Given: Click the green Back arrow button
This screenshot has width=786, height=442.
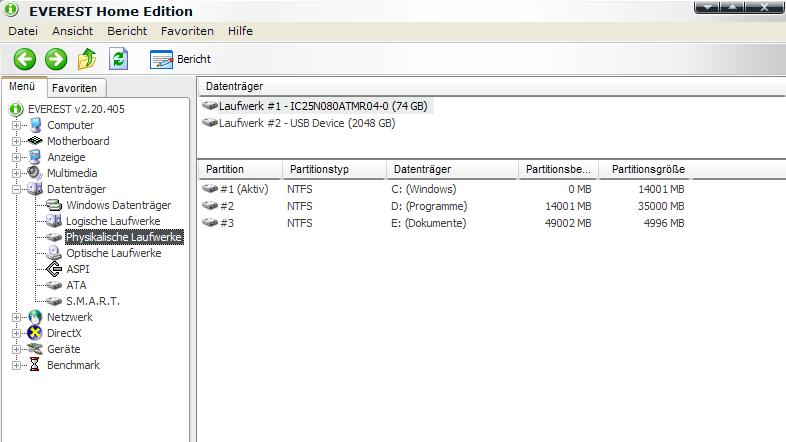Looking at the screenshot, I should tap(25, 59).
